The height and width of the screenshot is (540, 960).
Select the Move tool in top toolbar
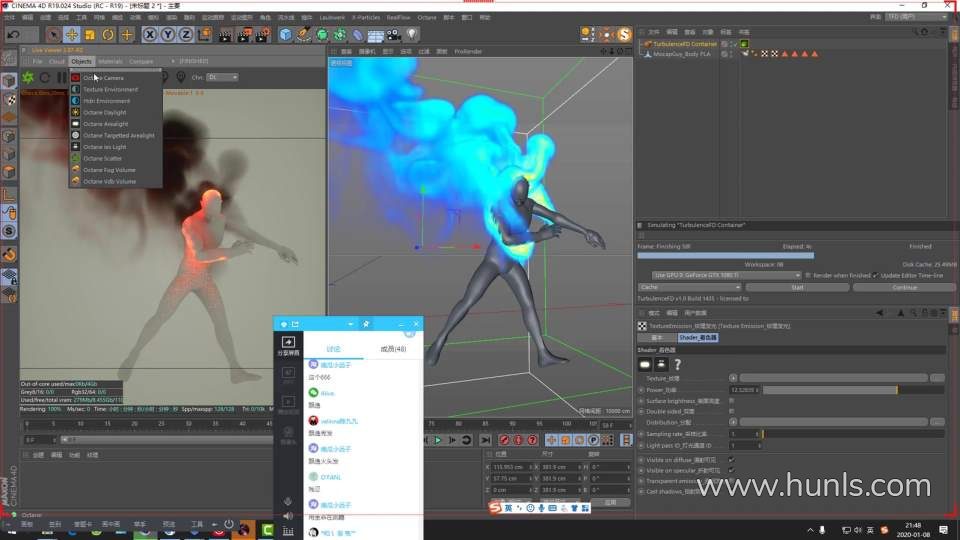[72, 35]
